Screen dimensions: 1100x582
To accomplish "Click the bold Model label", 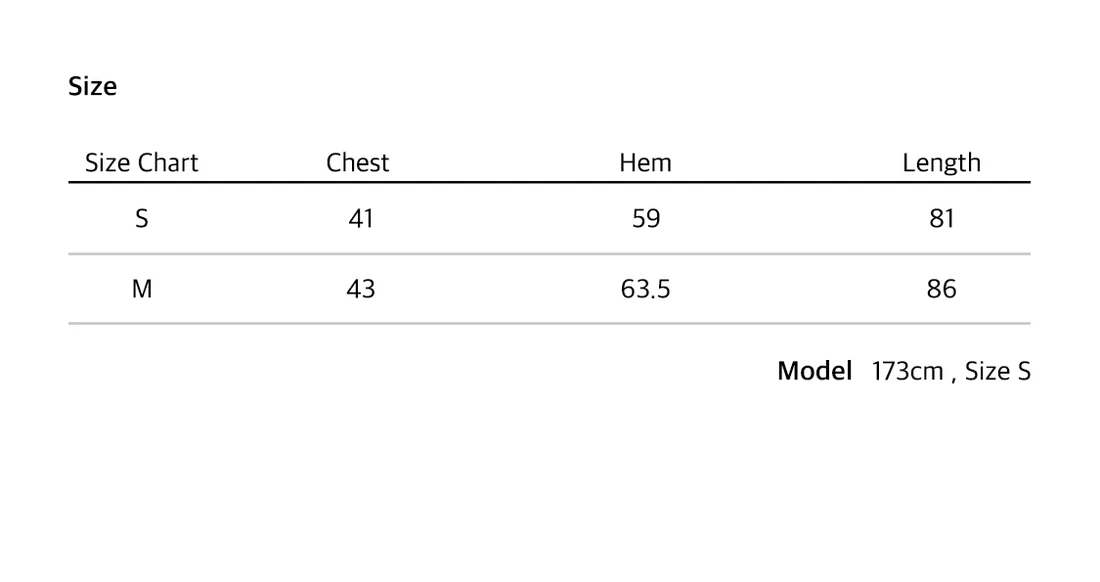I will [814, 372].
